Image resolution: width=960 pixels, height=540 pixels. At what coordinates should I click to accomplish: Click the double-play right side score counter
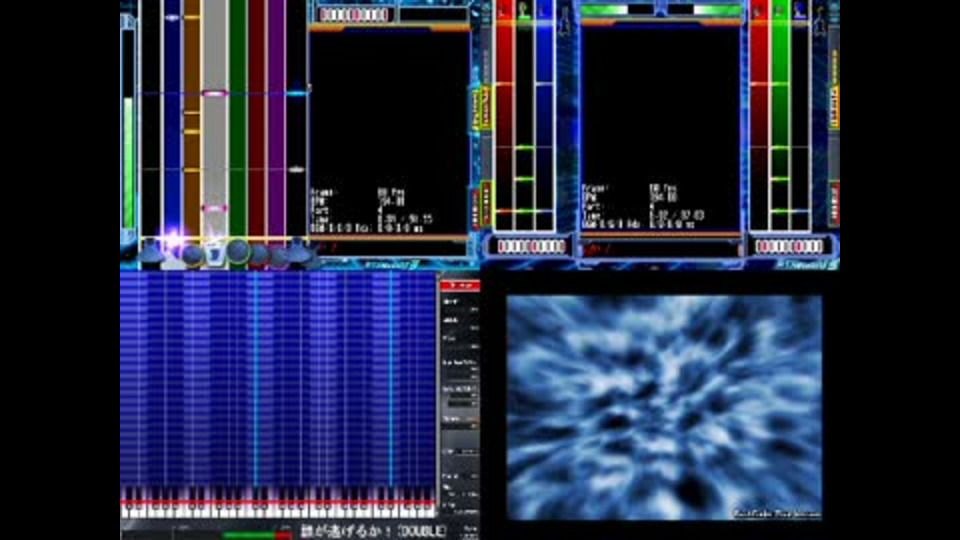789,246
